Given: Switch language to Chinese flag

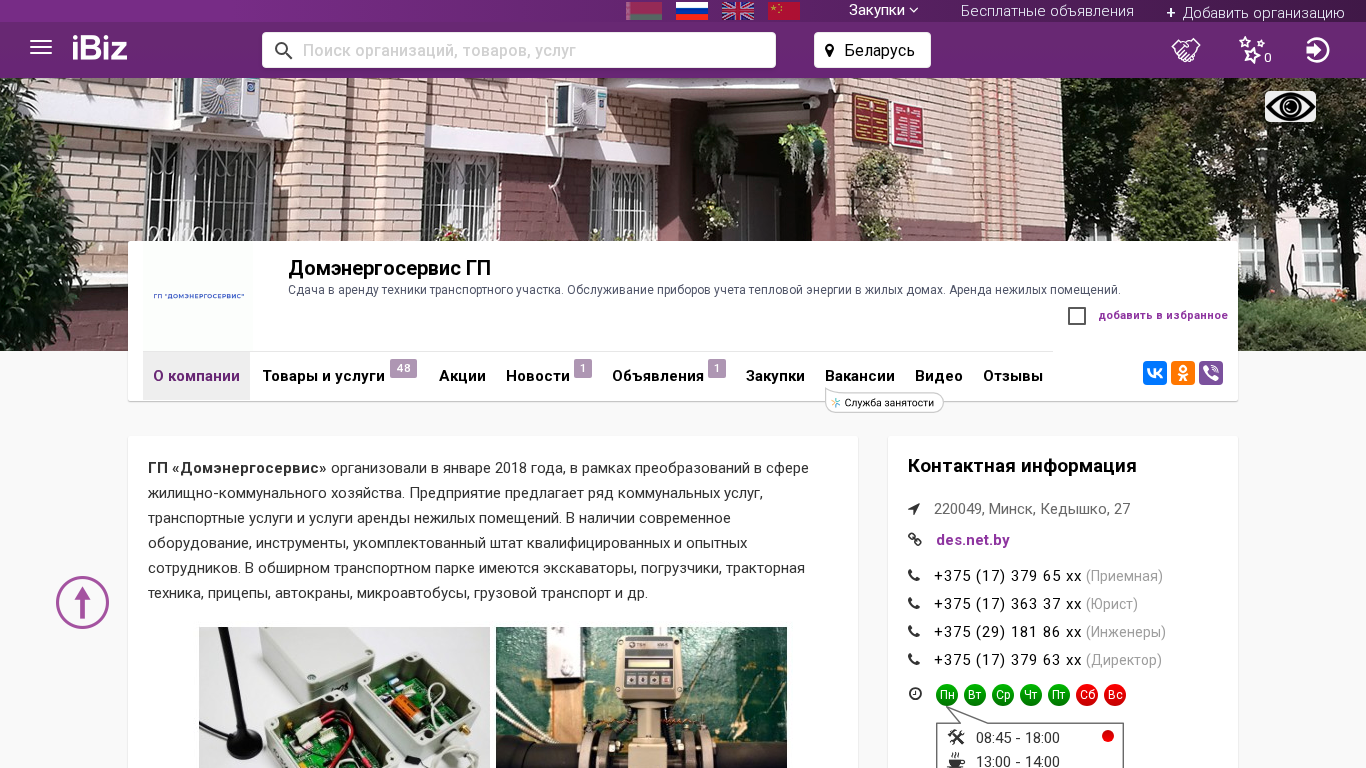Looking at the screenshot, I should click(784, 11).
